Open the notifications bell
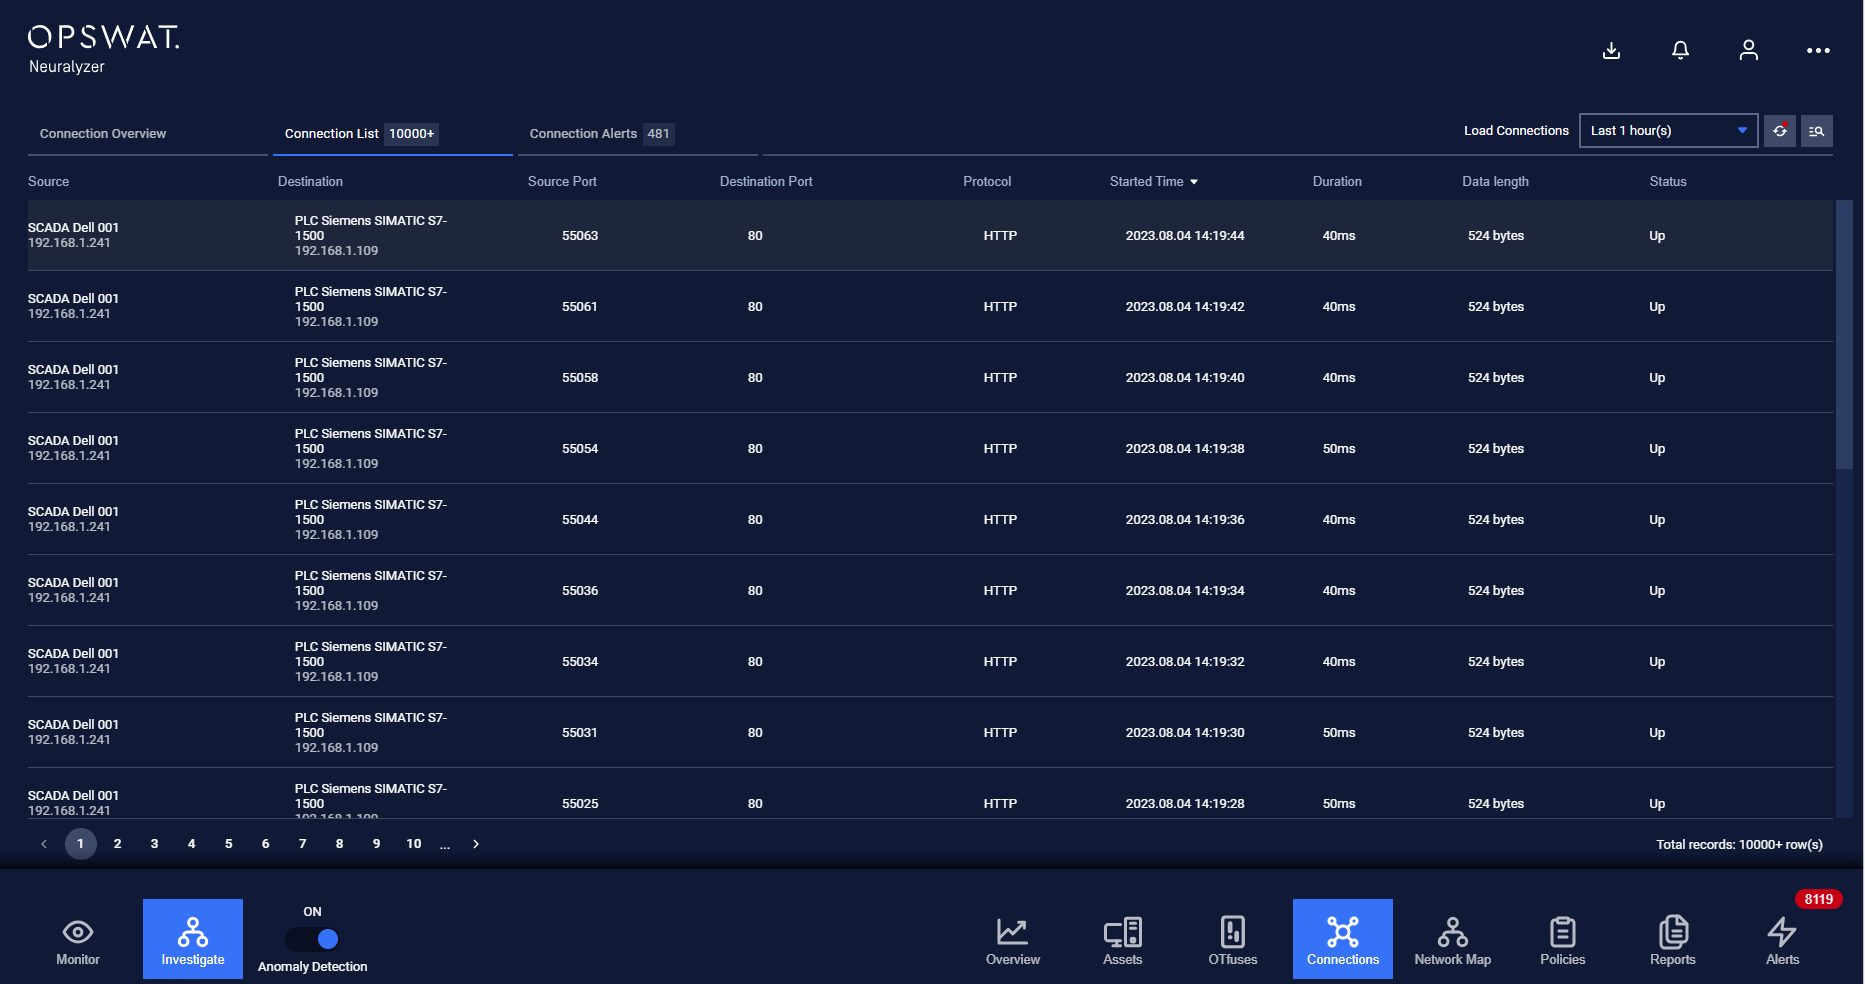Viewport: 1865px width, 984px height. (x=1680, y=50)
